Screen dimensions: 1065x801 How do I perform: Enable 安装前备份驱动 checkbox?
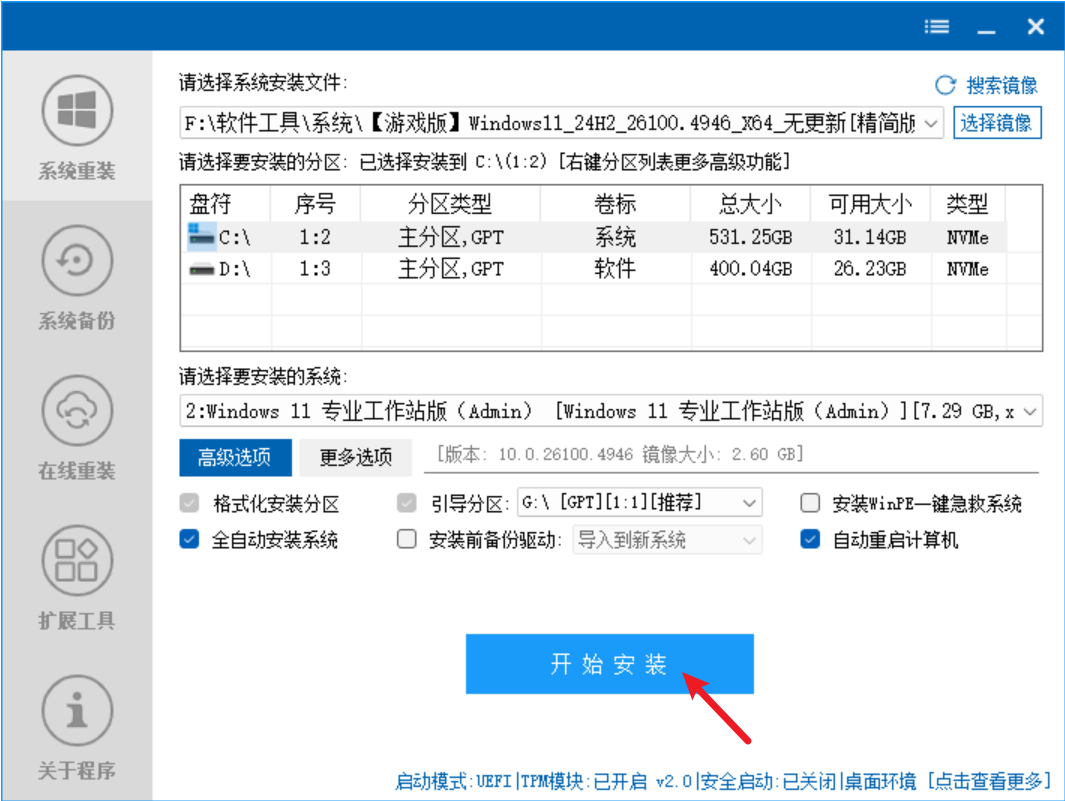406,539
